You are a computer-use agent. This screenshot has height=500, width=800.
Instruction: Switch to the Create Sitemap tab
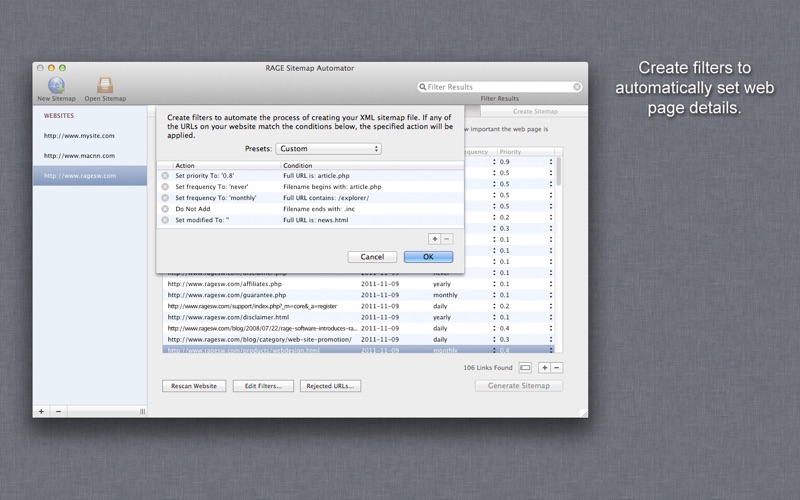pyautogui.click(x=535, y=111)
